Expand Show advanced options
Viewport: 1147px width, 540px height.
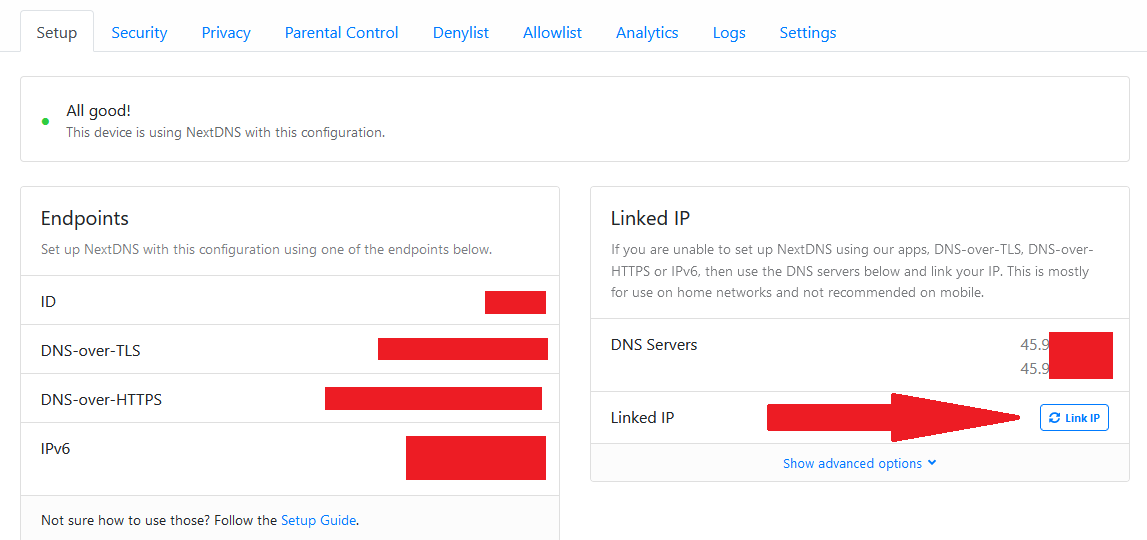tap(859, 463)
